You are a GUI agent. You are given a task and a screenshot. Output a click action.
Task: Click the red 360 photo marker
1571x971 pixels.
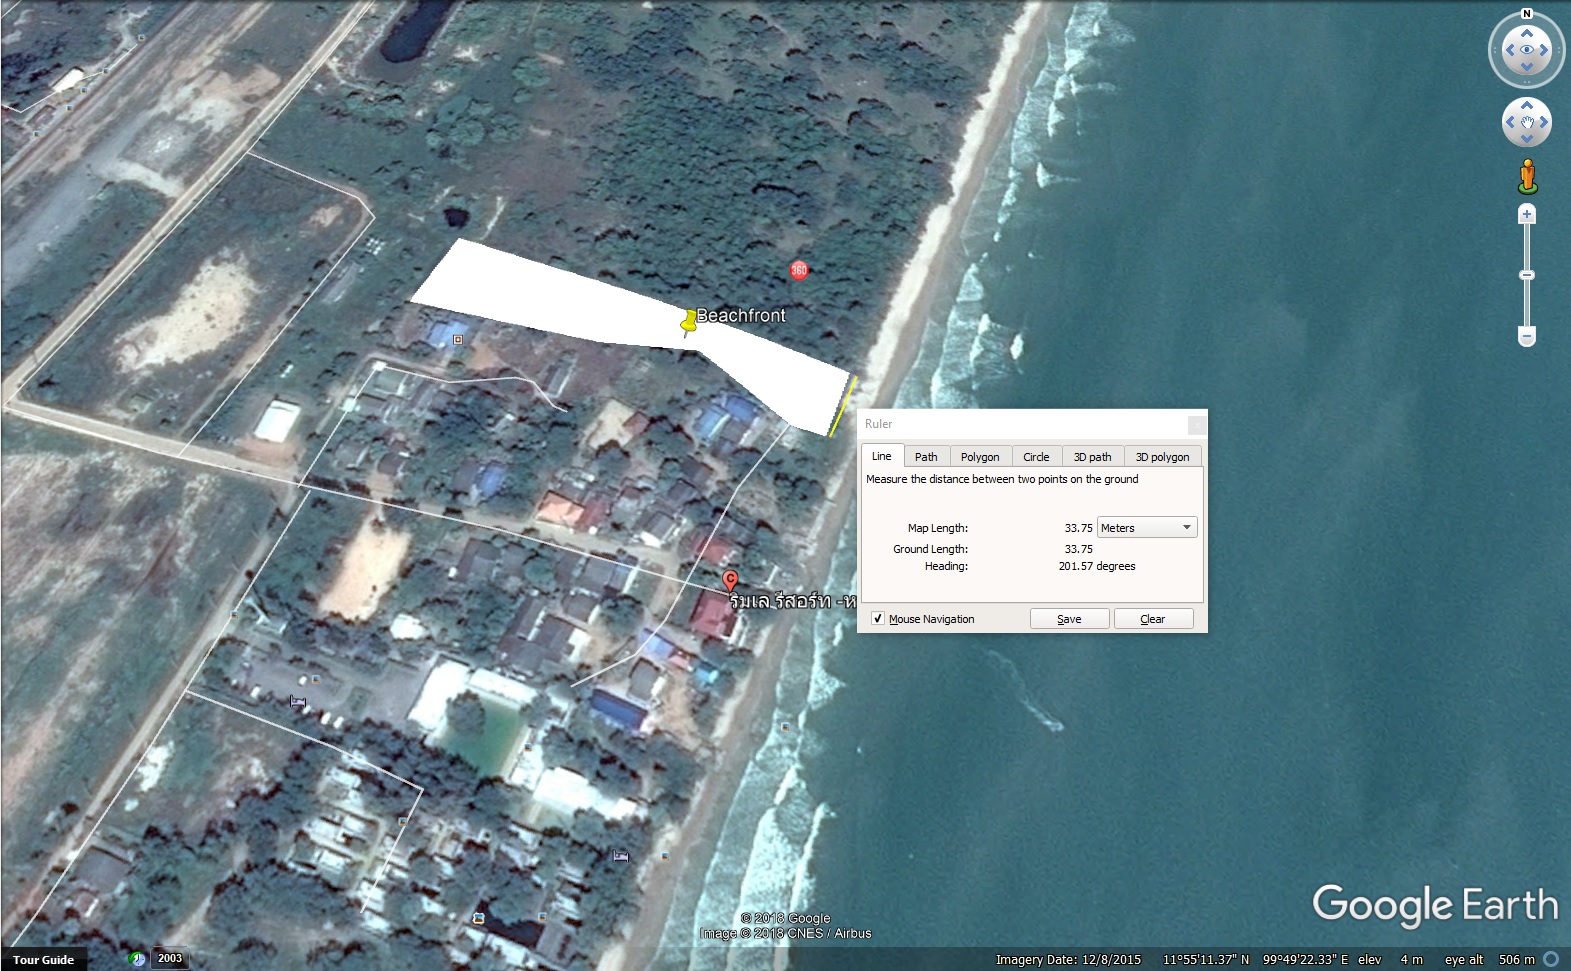pyautogui.click(x=799, y=270)
